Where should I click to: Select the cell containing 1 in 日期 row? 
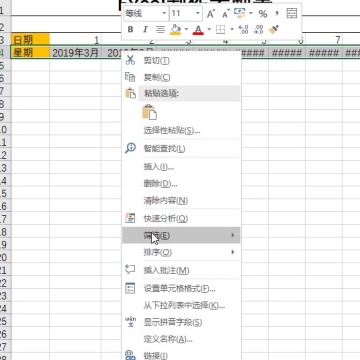pos(75,40)
